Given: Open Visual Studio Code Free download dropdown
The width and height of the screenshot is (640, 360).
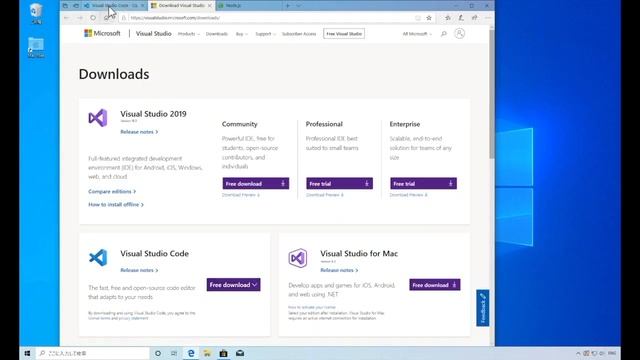Looking at the screenshot, I should (x=233, y=284).
